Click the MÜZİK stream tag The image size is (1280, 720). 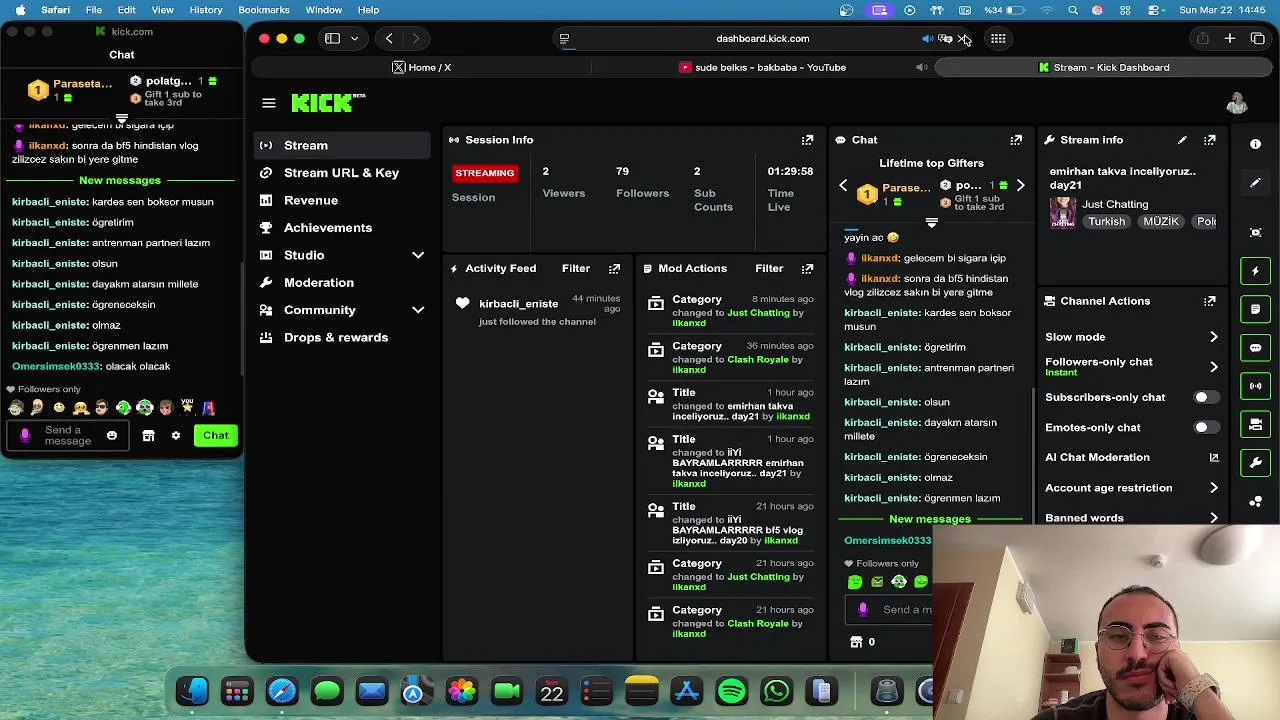tap(1161, 222)
